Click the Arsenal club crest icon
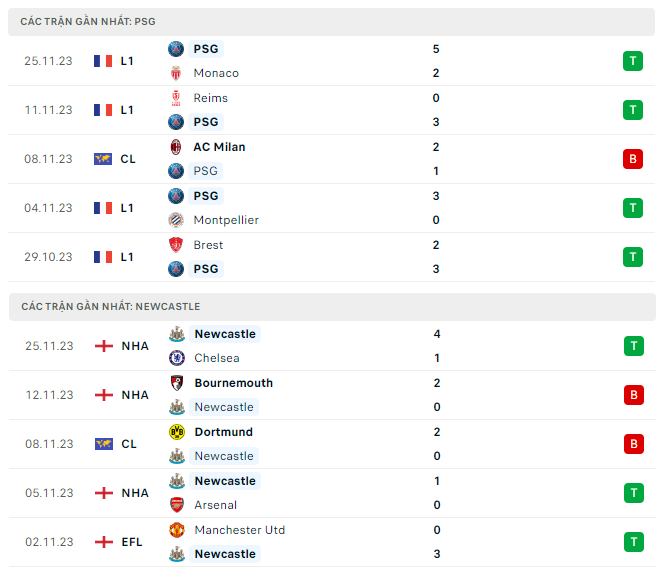The height and width of the screenshot is (573, 663). tap(177, 505)
